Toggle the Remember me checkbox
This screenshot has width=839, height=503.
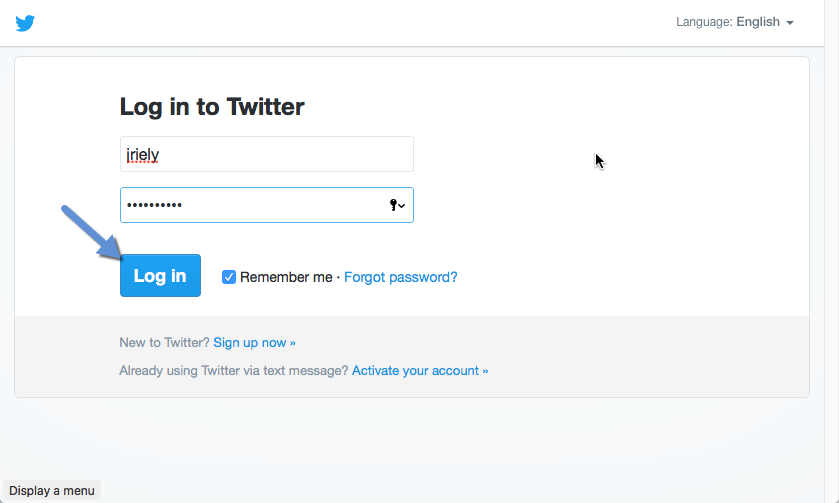[x=229, y=277]
